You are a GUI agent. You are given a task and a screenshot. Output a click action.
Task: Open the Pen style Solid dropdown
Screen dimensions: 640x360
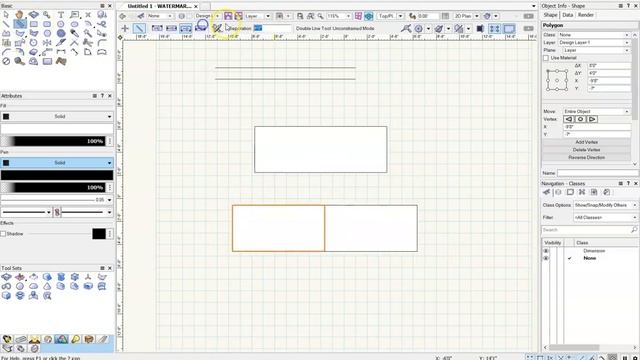tap(57, 163)
